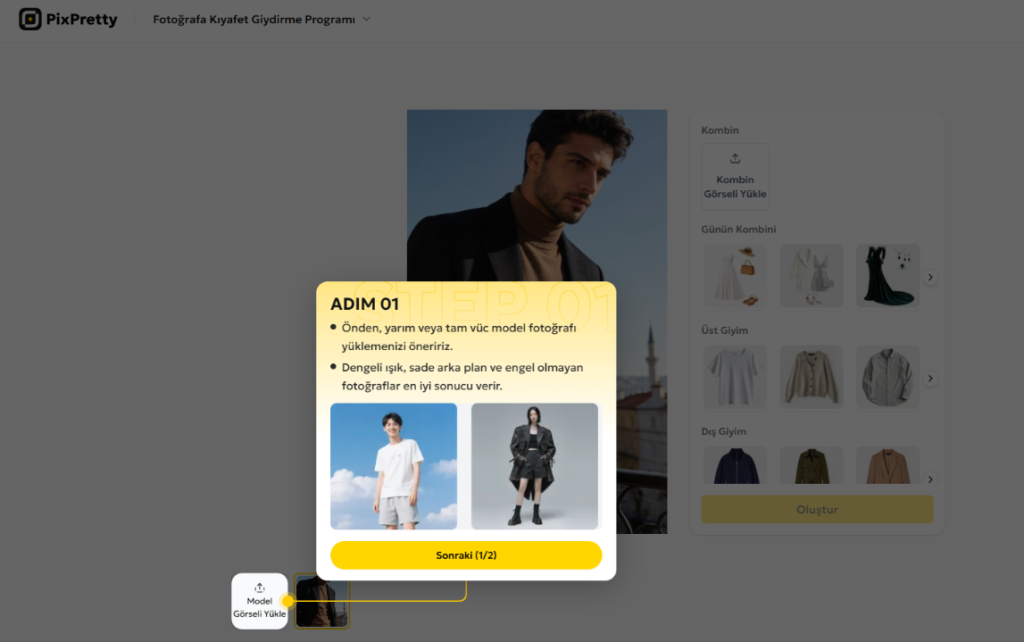The width and height of the screenshot is (1024, 642).
Task: Click the sample photo of man in white t-shirt
Action: [394, 466]
